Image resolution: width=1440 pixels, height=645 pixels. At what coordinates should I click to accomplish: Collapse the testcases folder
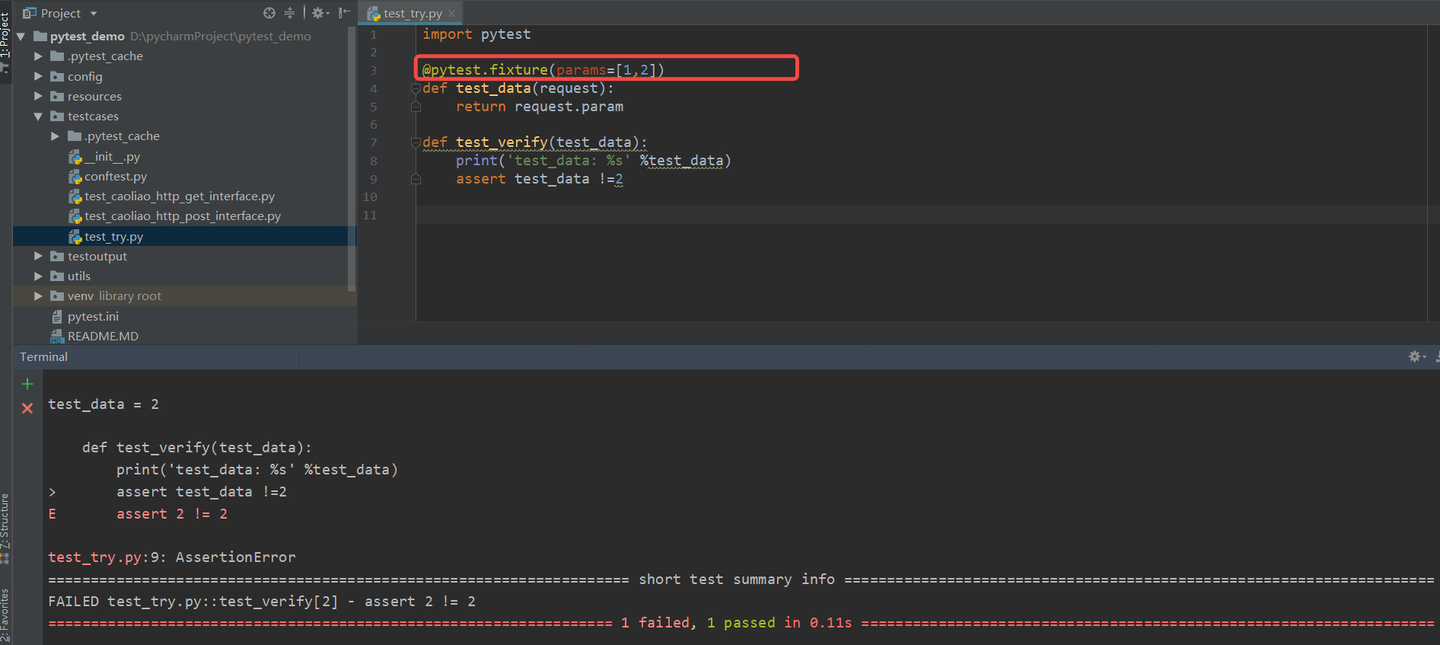click(x=38, y=116)
